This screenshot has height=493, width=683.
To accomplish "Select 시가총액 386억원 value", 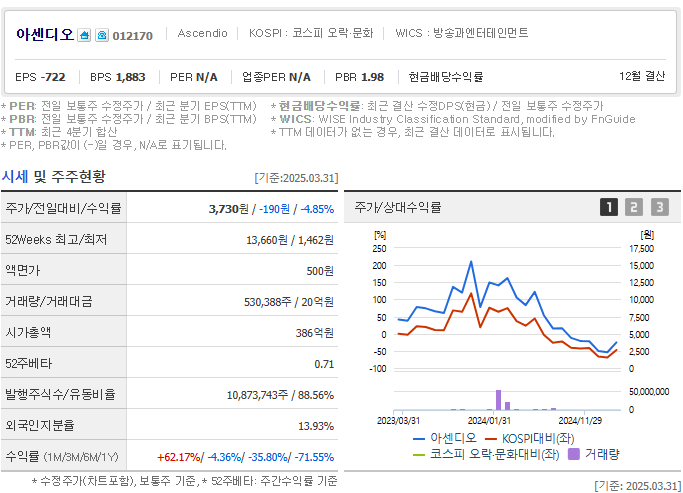I will coord(314,333).
